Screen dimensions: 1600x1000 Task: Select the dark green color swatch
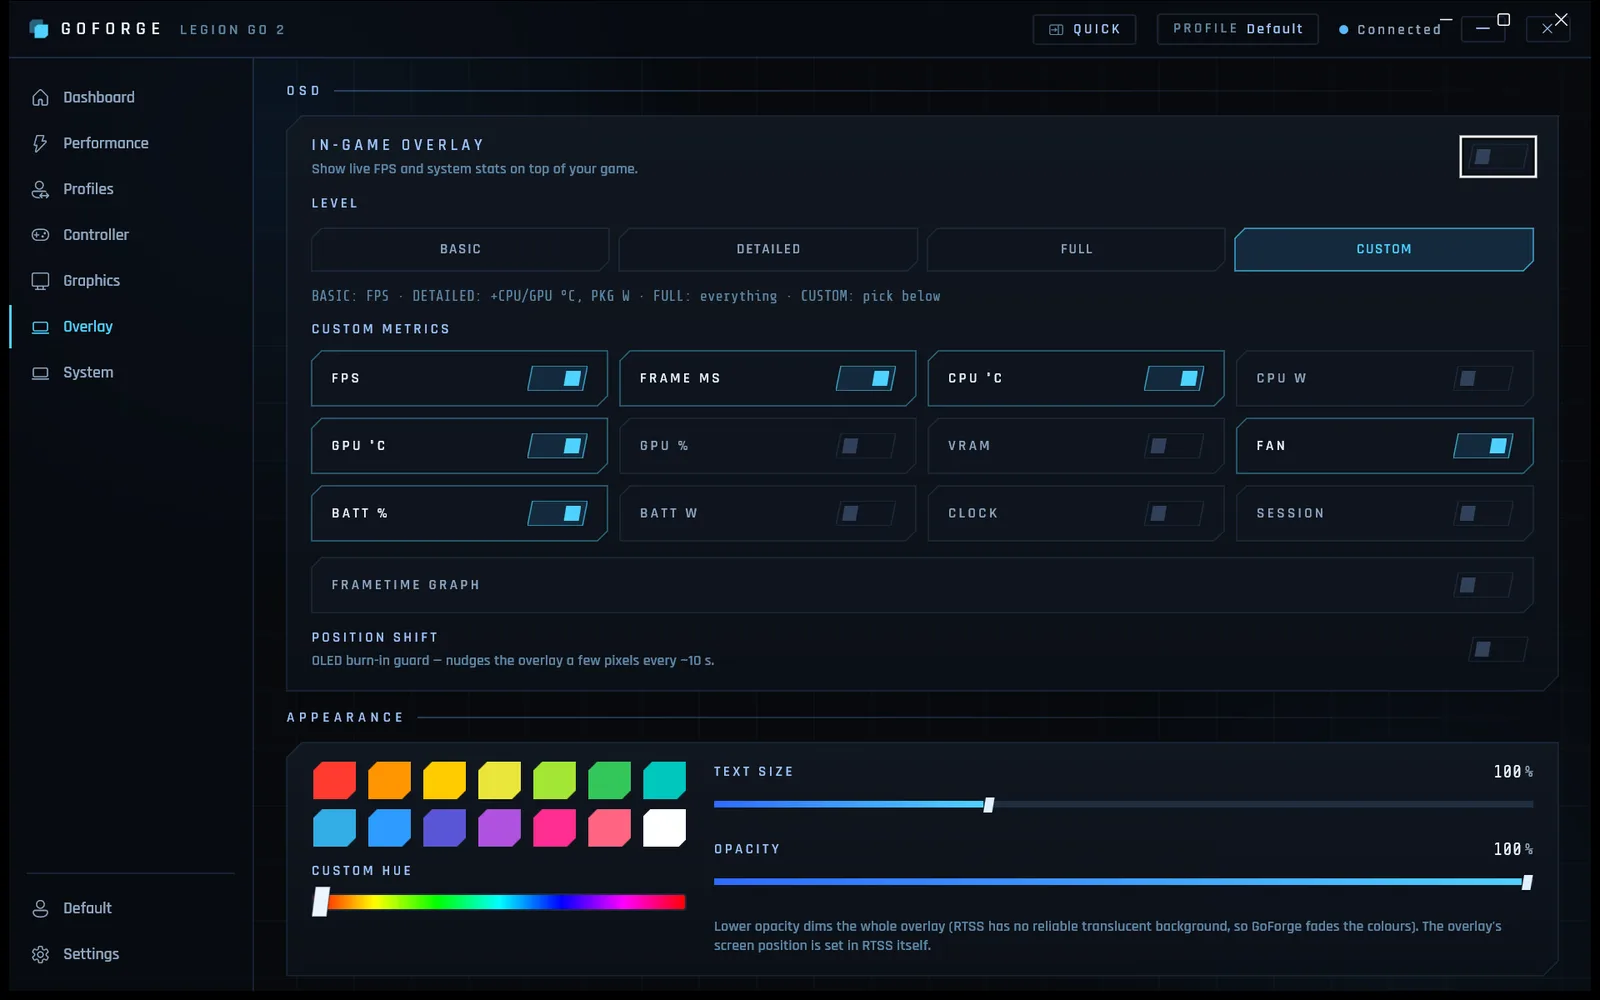[609, 780]
